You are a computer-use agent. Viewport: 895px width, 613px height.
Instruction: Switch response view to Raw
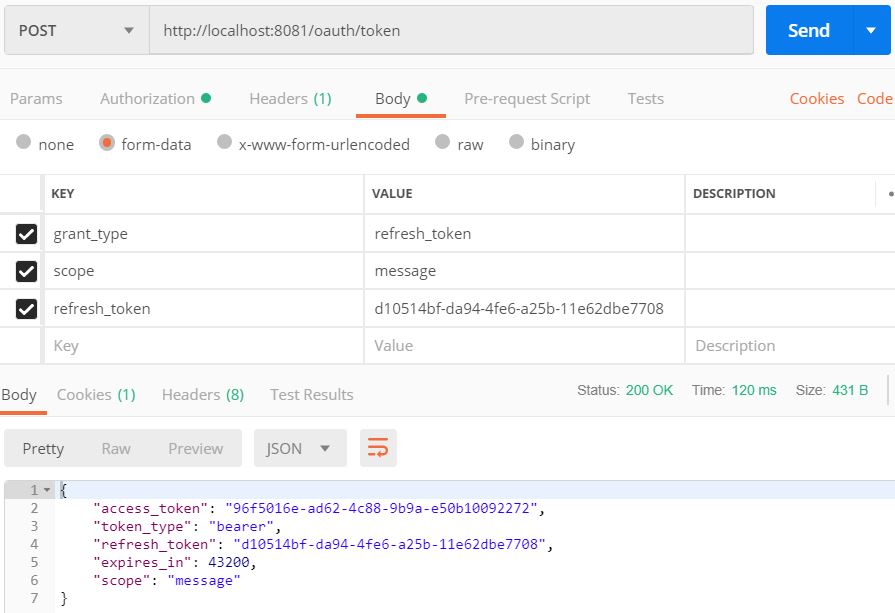[116, 449]
